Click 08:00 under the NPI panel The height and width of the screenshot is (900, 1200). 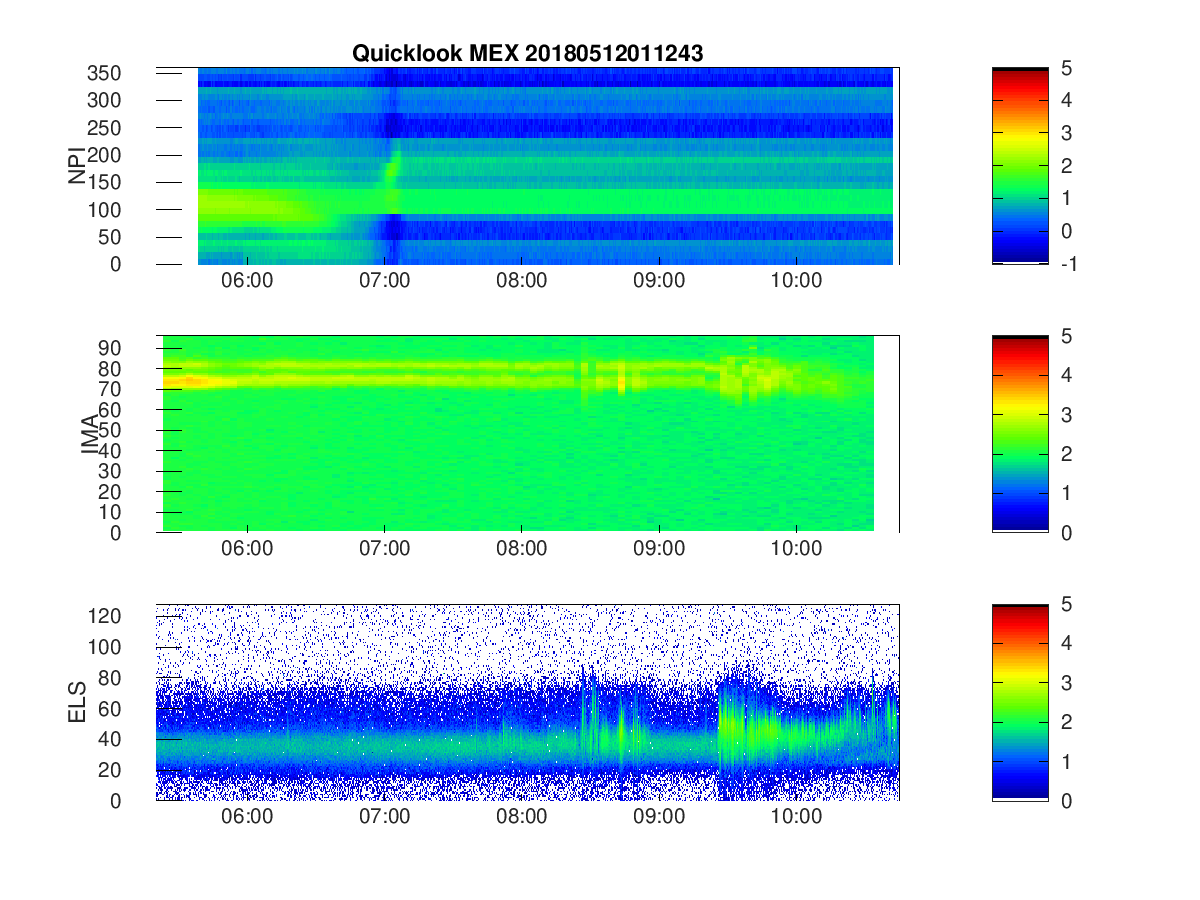[x=522, y=281]
